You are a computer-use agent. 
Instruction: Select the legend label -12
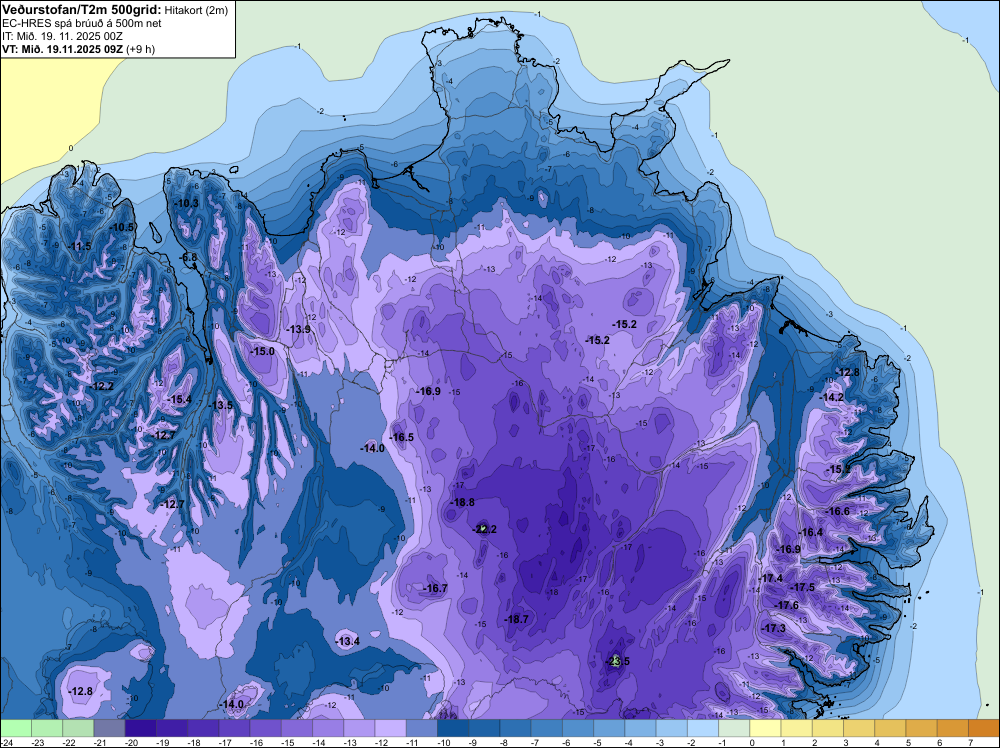click(x=381, y=742)
